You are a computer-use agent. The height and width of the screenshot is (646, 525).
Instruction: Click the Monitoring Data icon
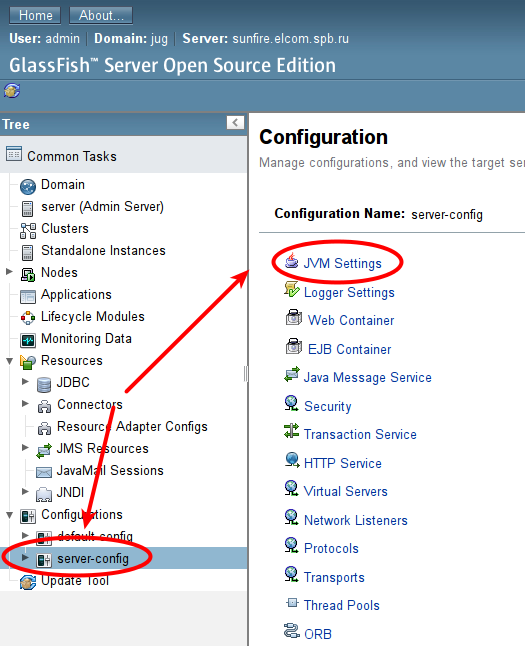[x=28, y=340]
